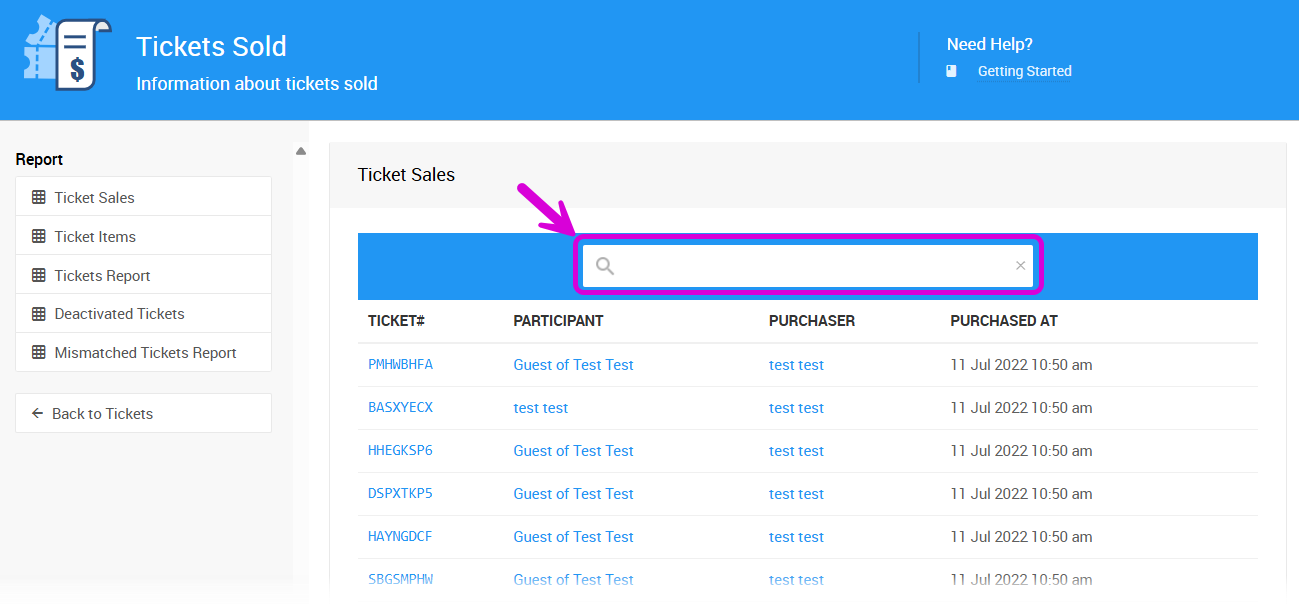Sort by the TICKET# column header

tap(396, 321)
